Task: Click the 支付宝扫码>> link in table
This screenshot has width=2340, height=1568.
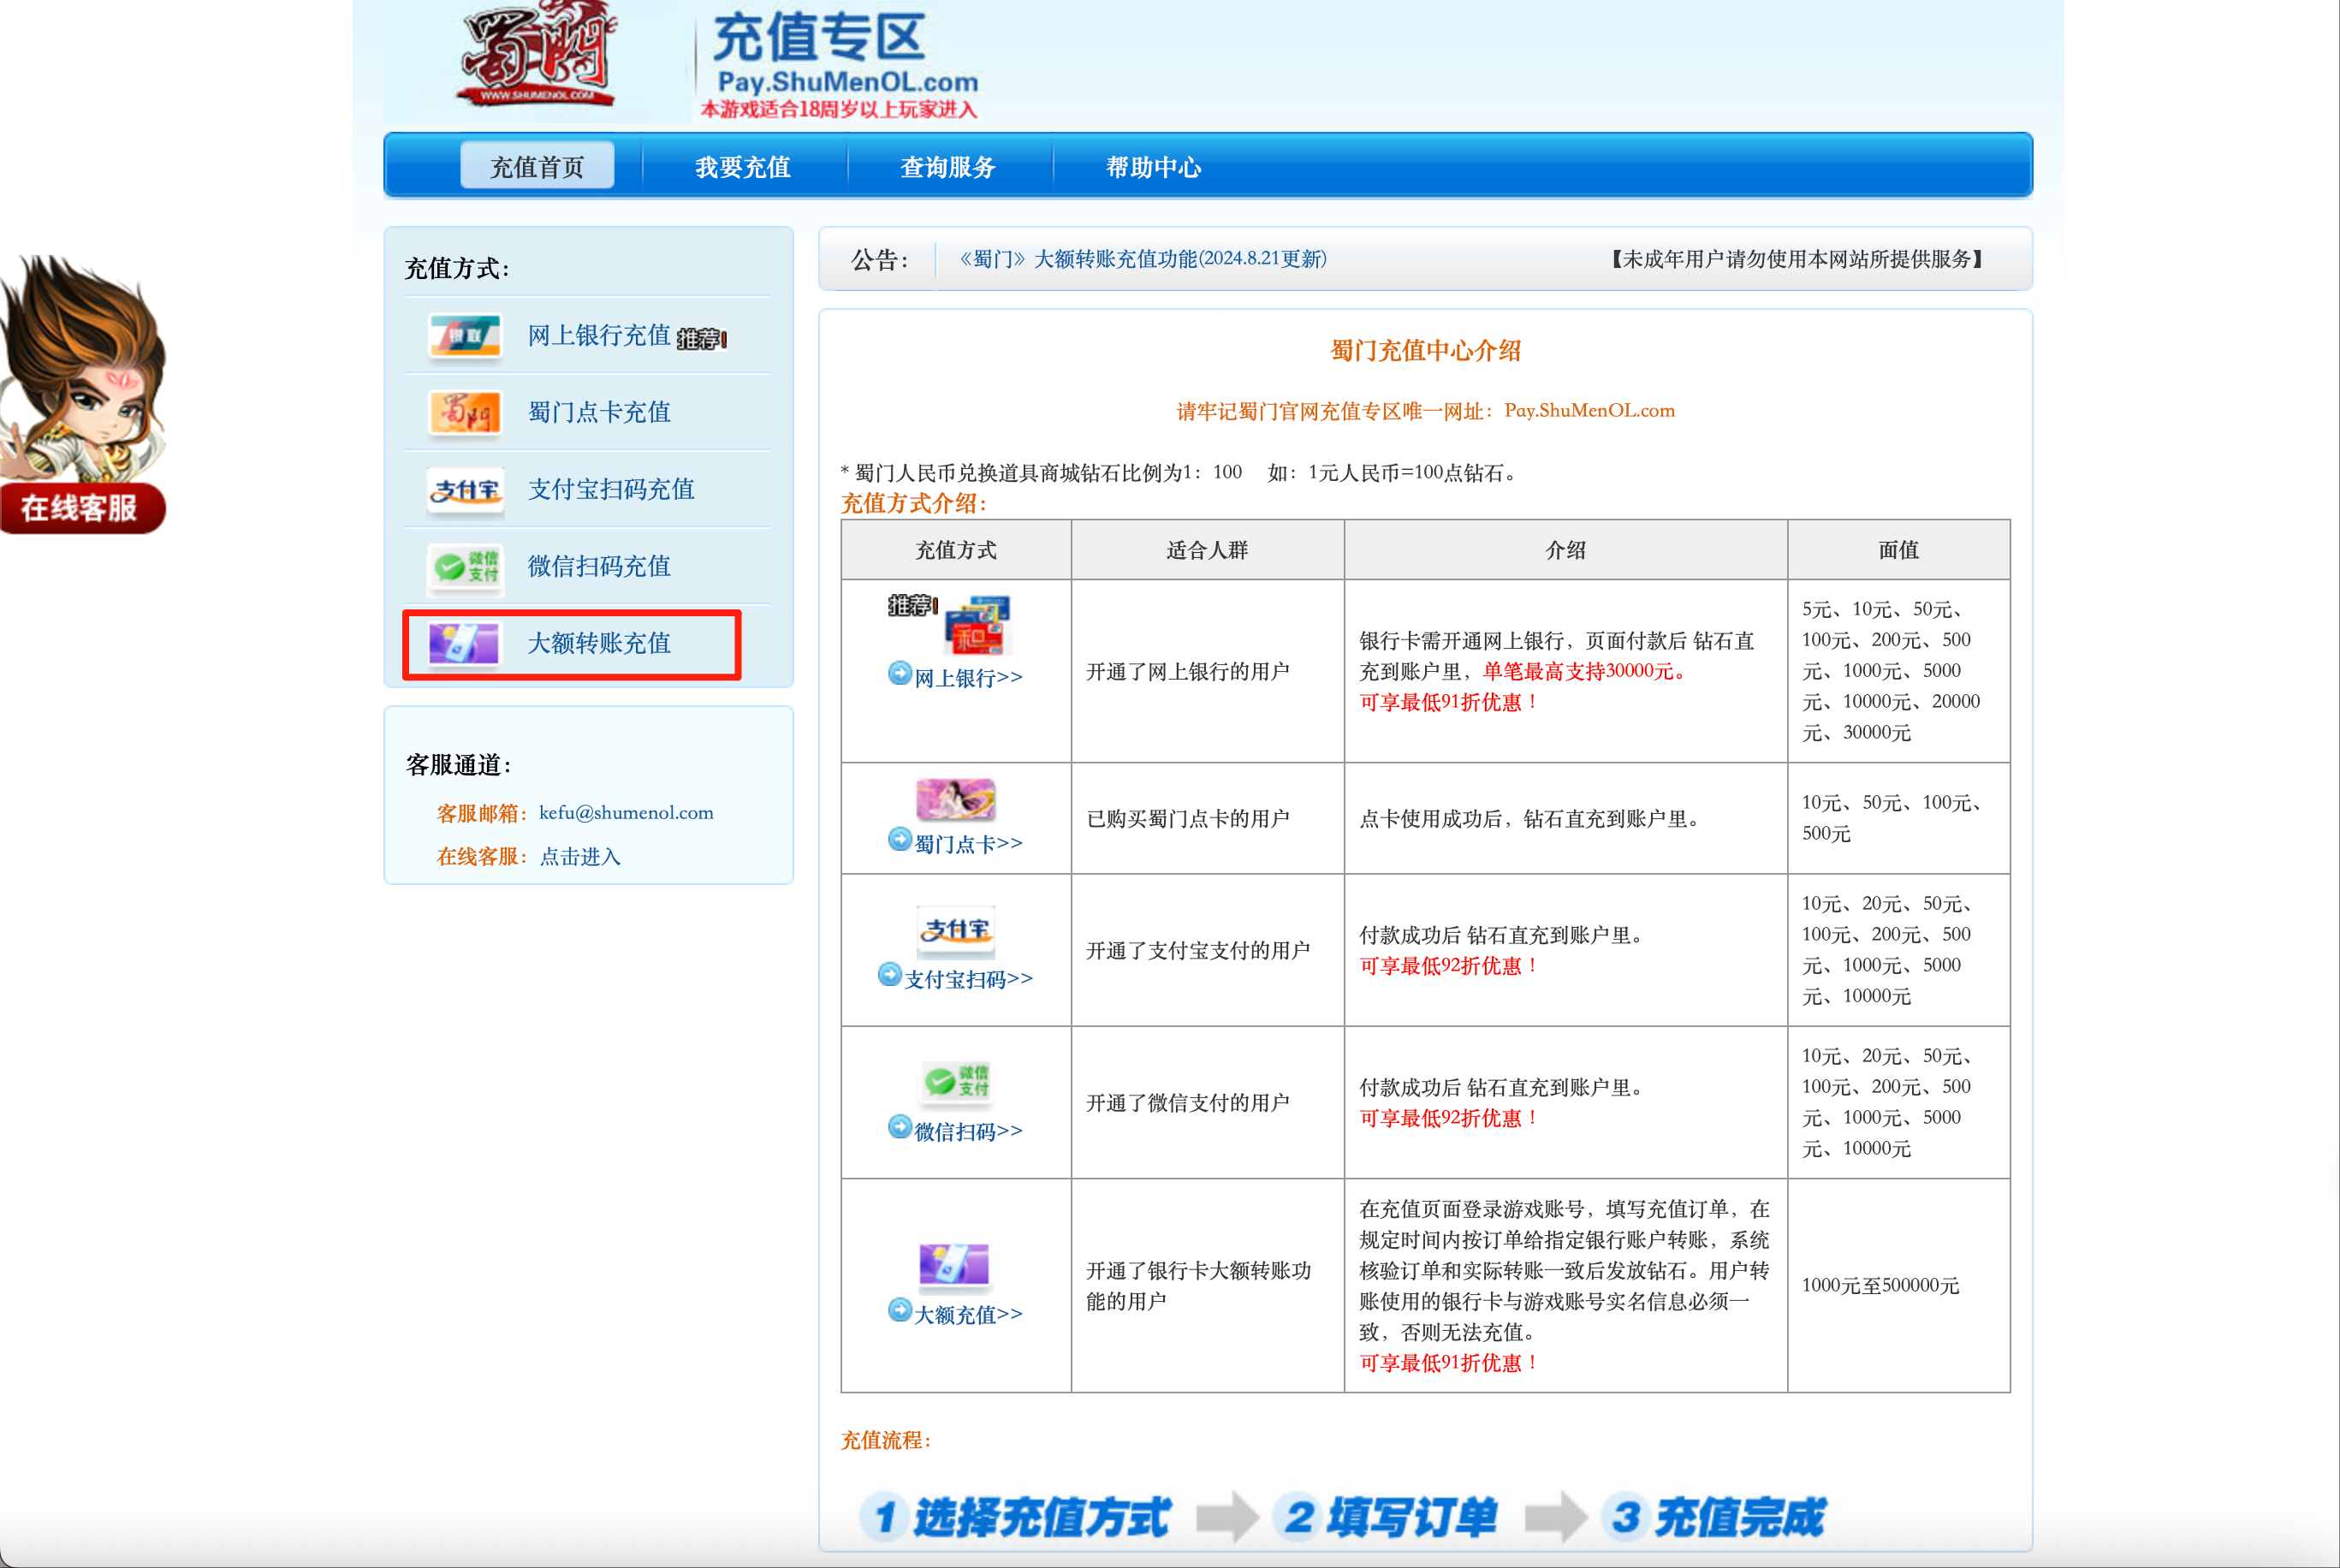Action: [x=968, y=979]
